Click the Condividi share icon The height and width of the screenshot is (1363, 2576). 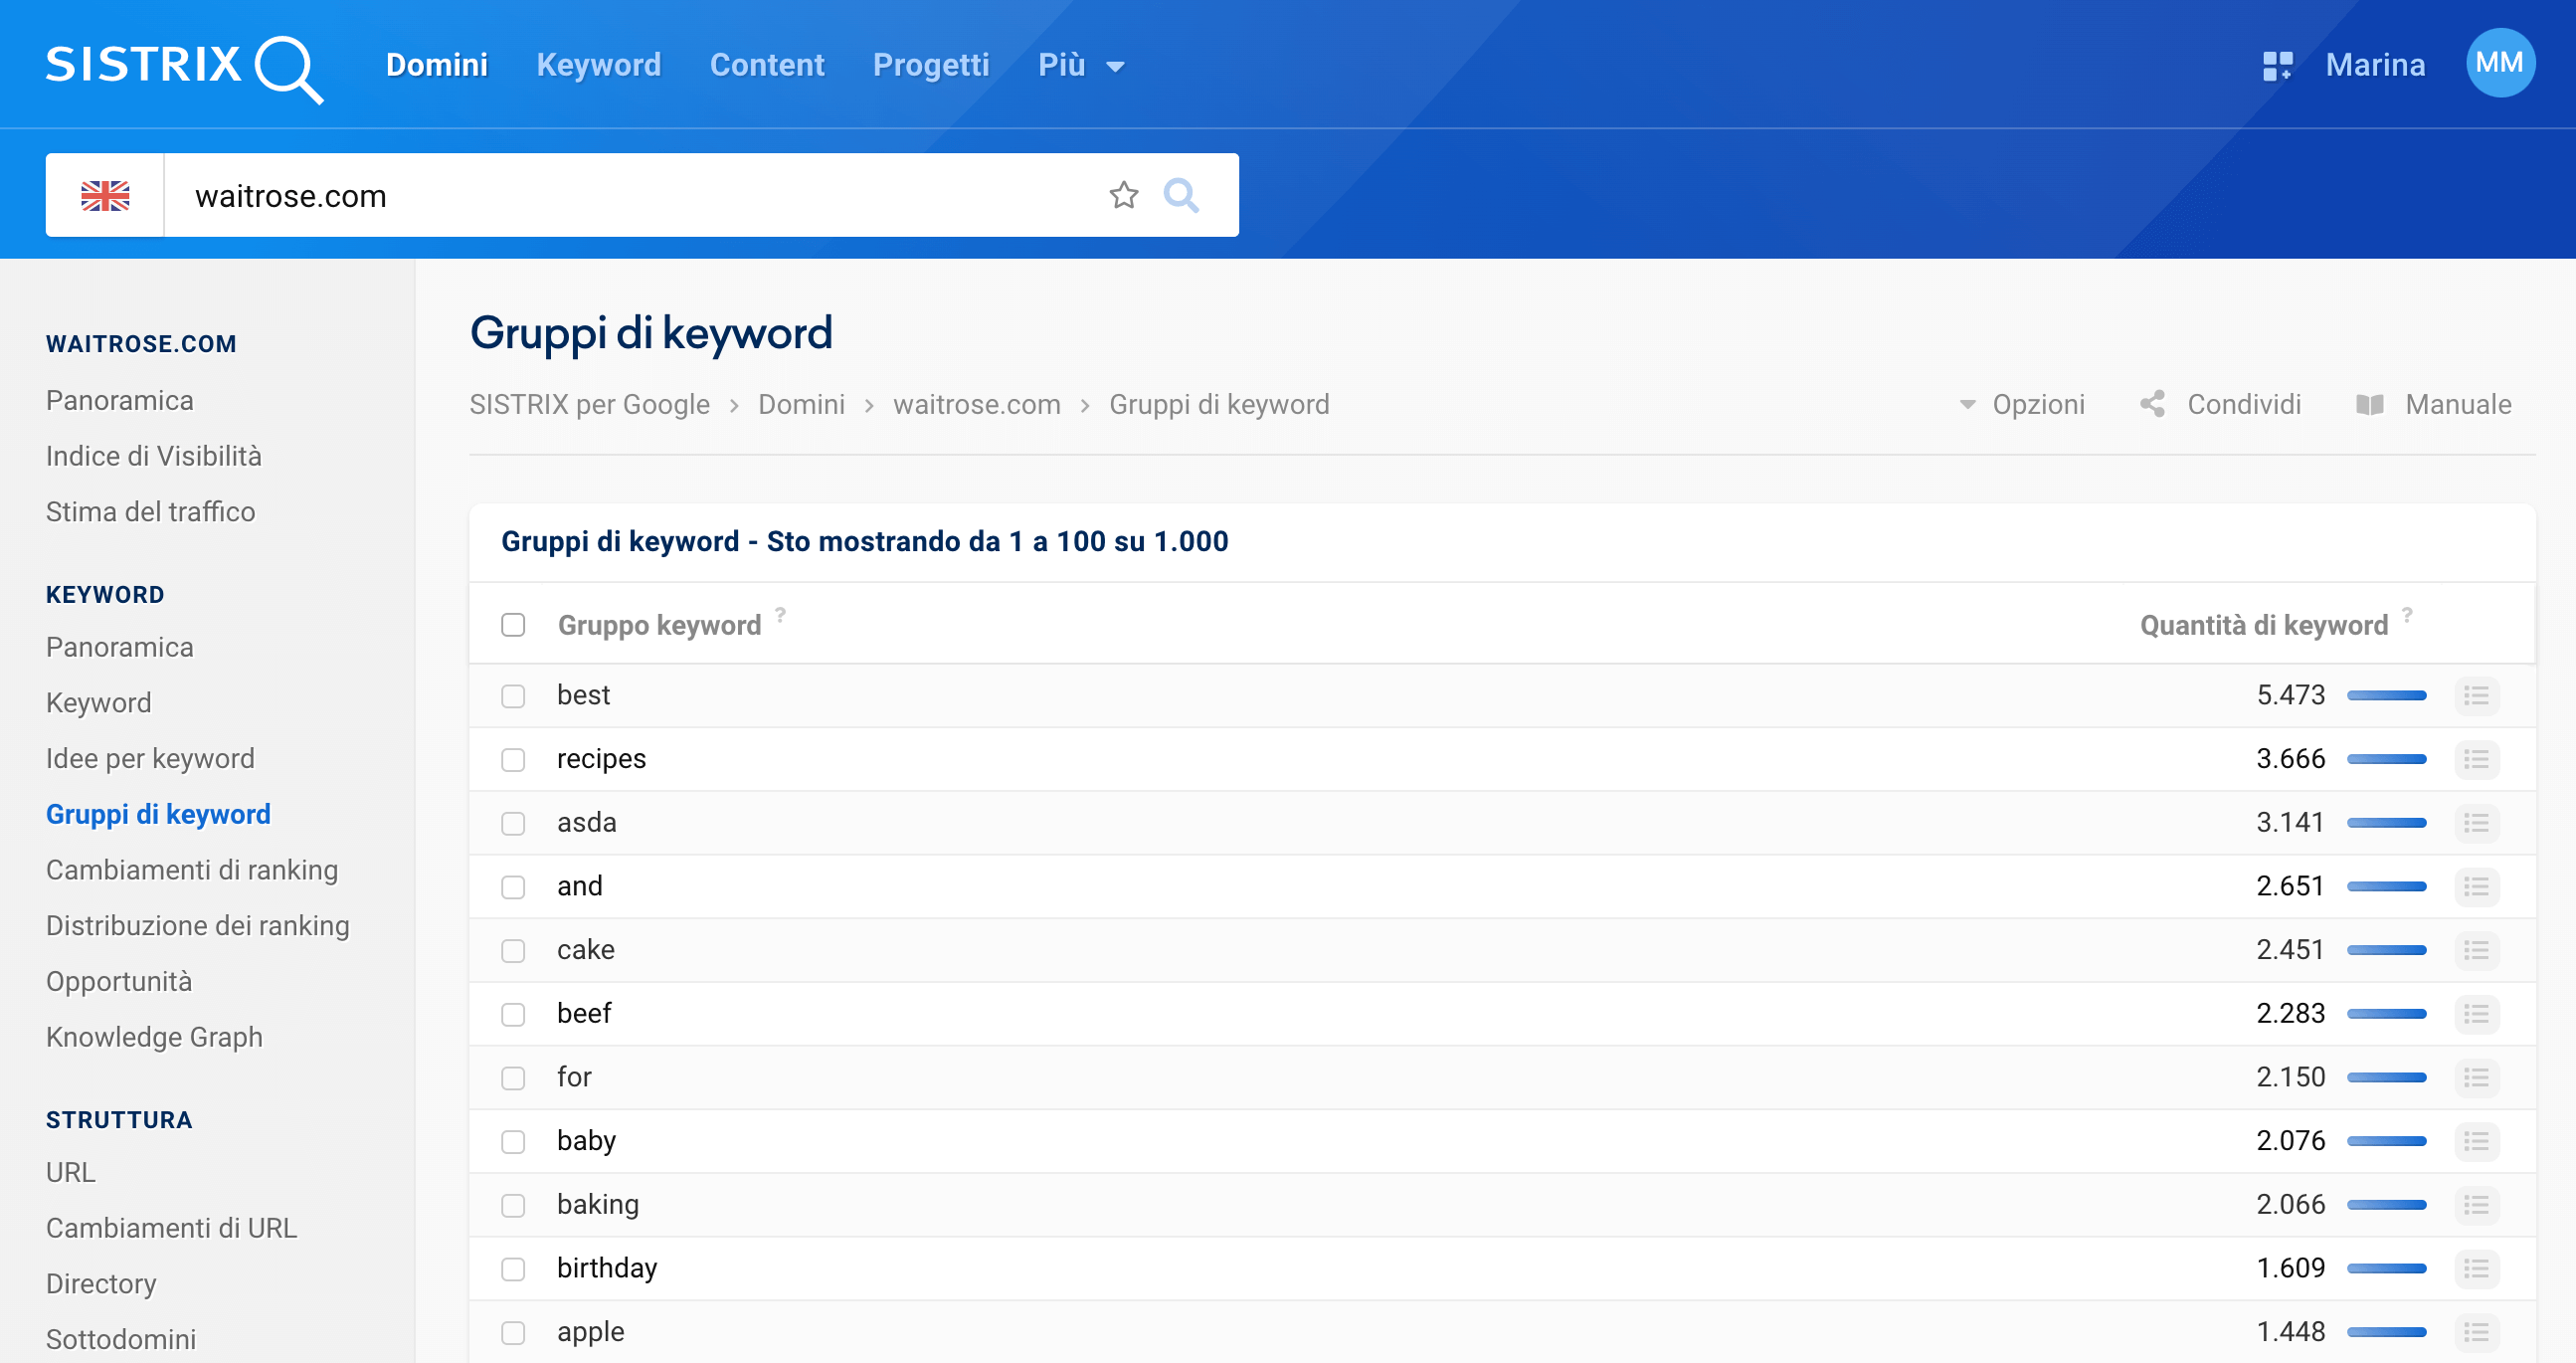2151,404
